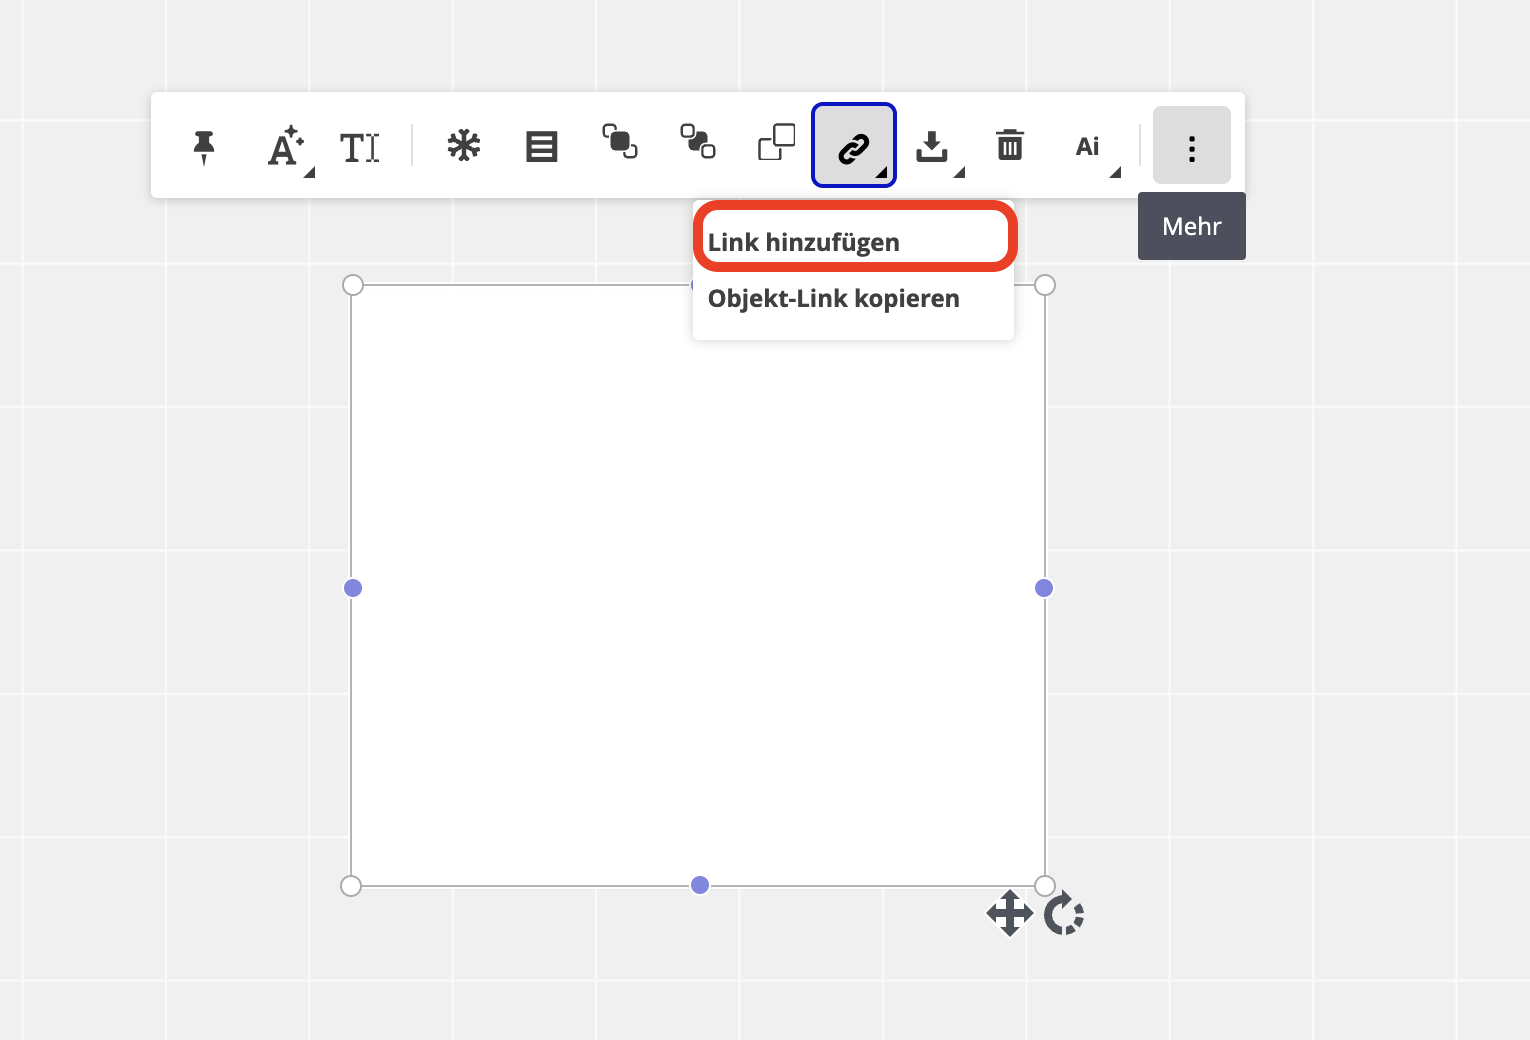Click the send backward grouping icon
The height and width of the screenshot is (1040, 1530).
click(x=698, y=143)
